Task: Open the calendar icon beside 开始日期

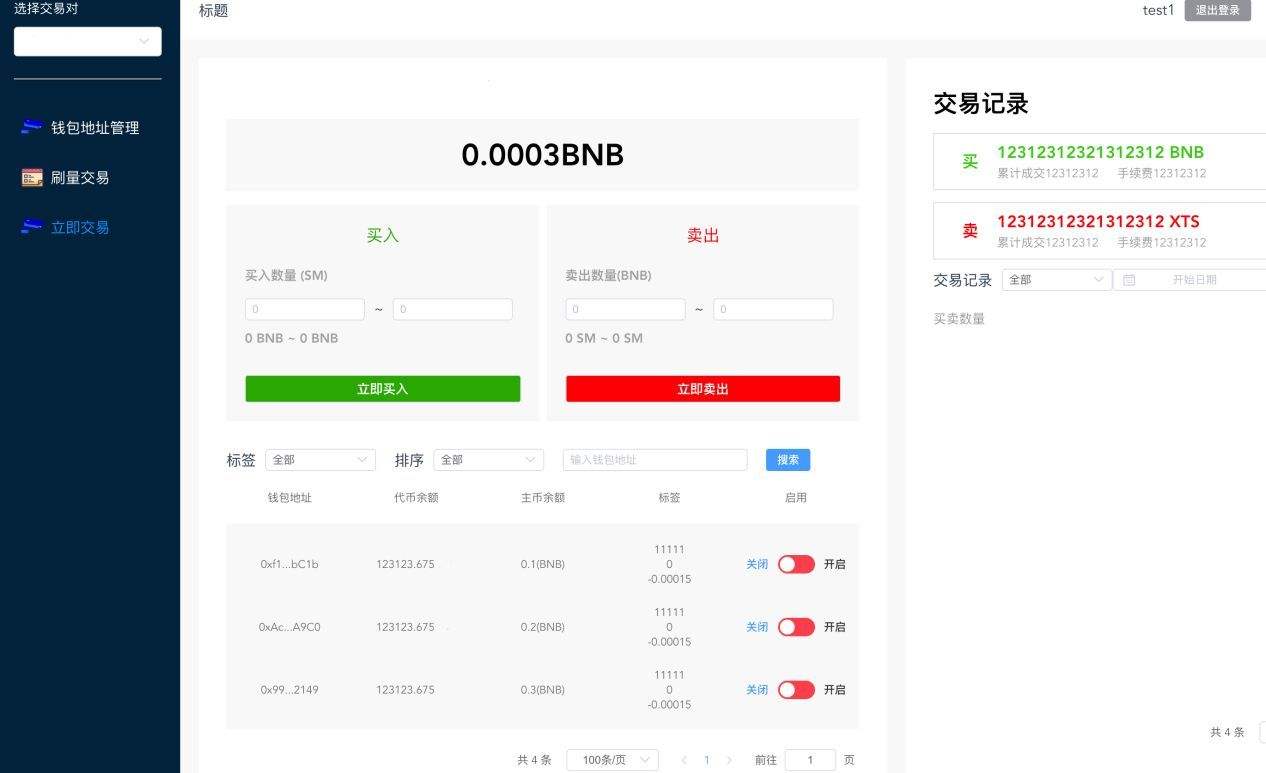Action: coord(1128,280)
